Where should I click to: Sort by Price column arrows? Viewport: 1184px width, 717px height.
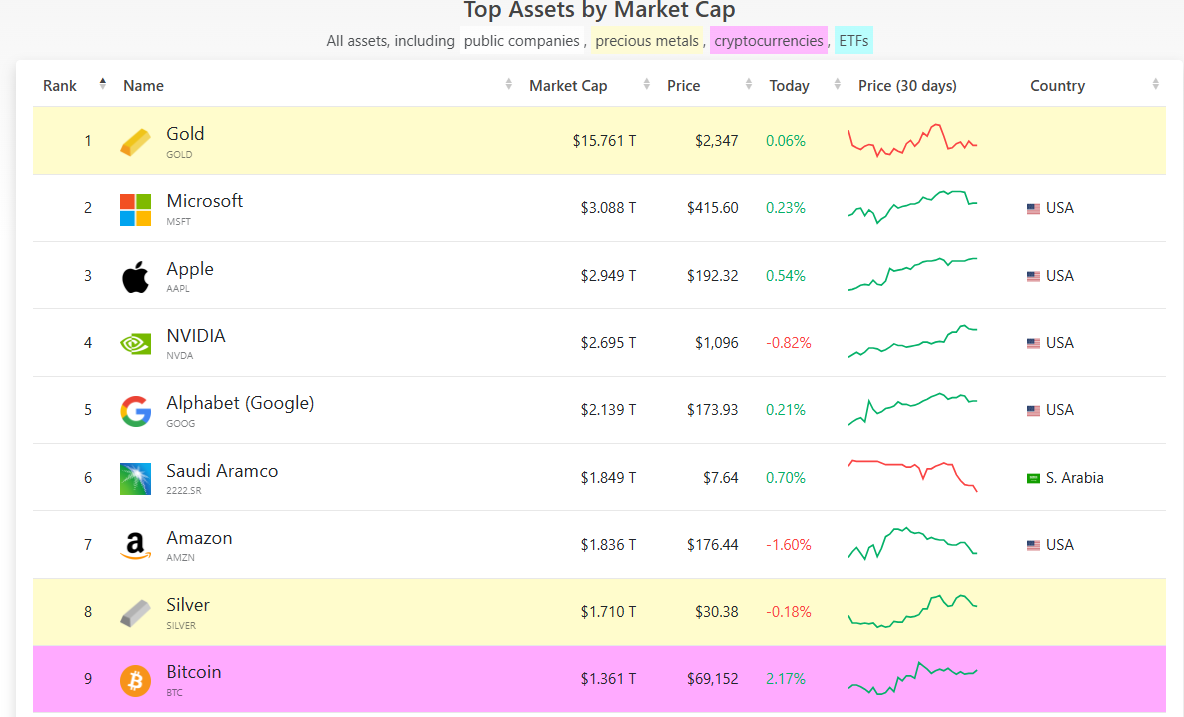[748, 84]
